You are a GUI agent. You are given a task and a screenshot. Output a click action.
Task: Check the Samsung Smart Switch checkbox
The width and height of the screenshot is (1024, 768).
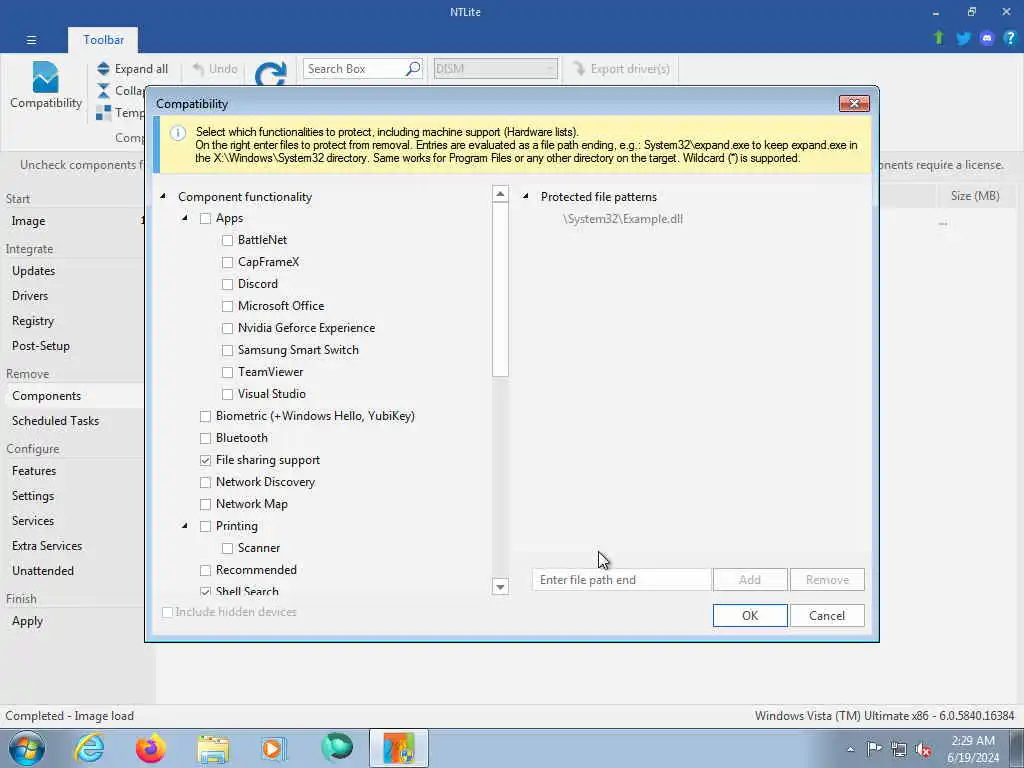point(227,351)
